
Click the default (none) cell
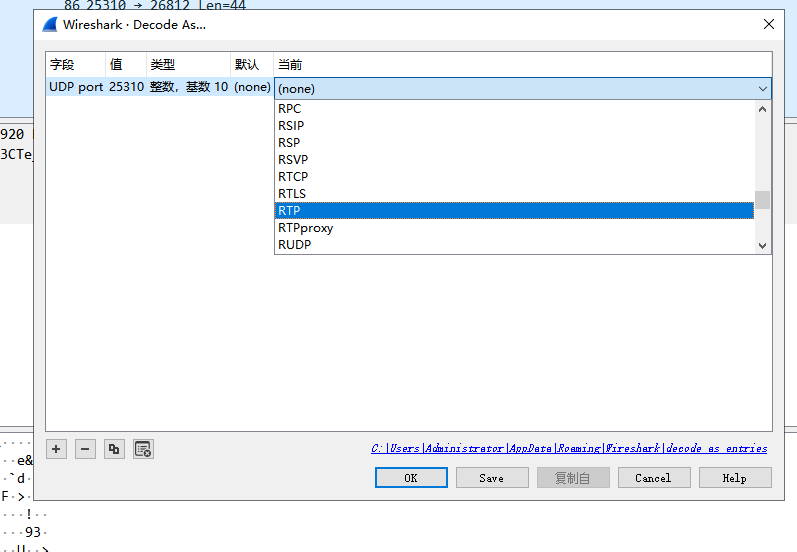tap(252, 87)
